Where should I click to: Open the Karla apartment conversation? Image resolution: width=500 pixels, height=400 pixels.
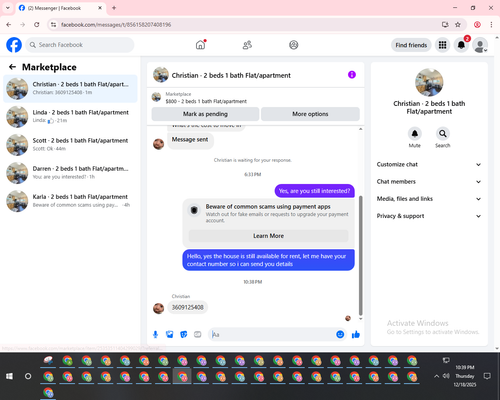[70, 201]
